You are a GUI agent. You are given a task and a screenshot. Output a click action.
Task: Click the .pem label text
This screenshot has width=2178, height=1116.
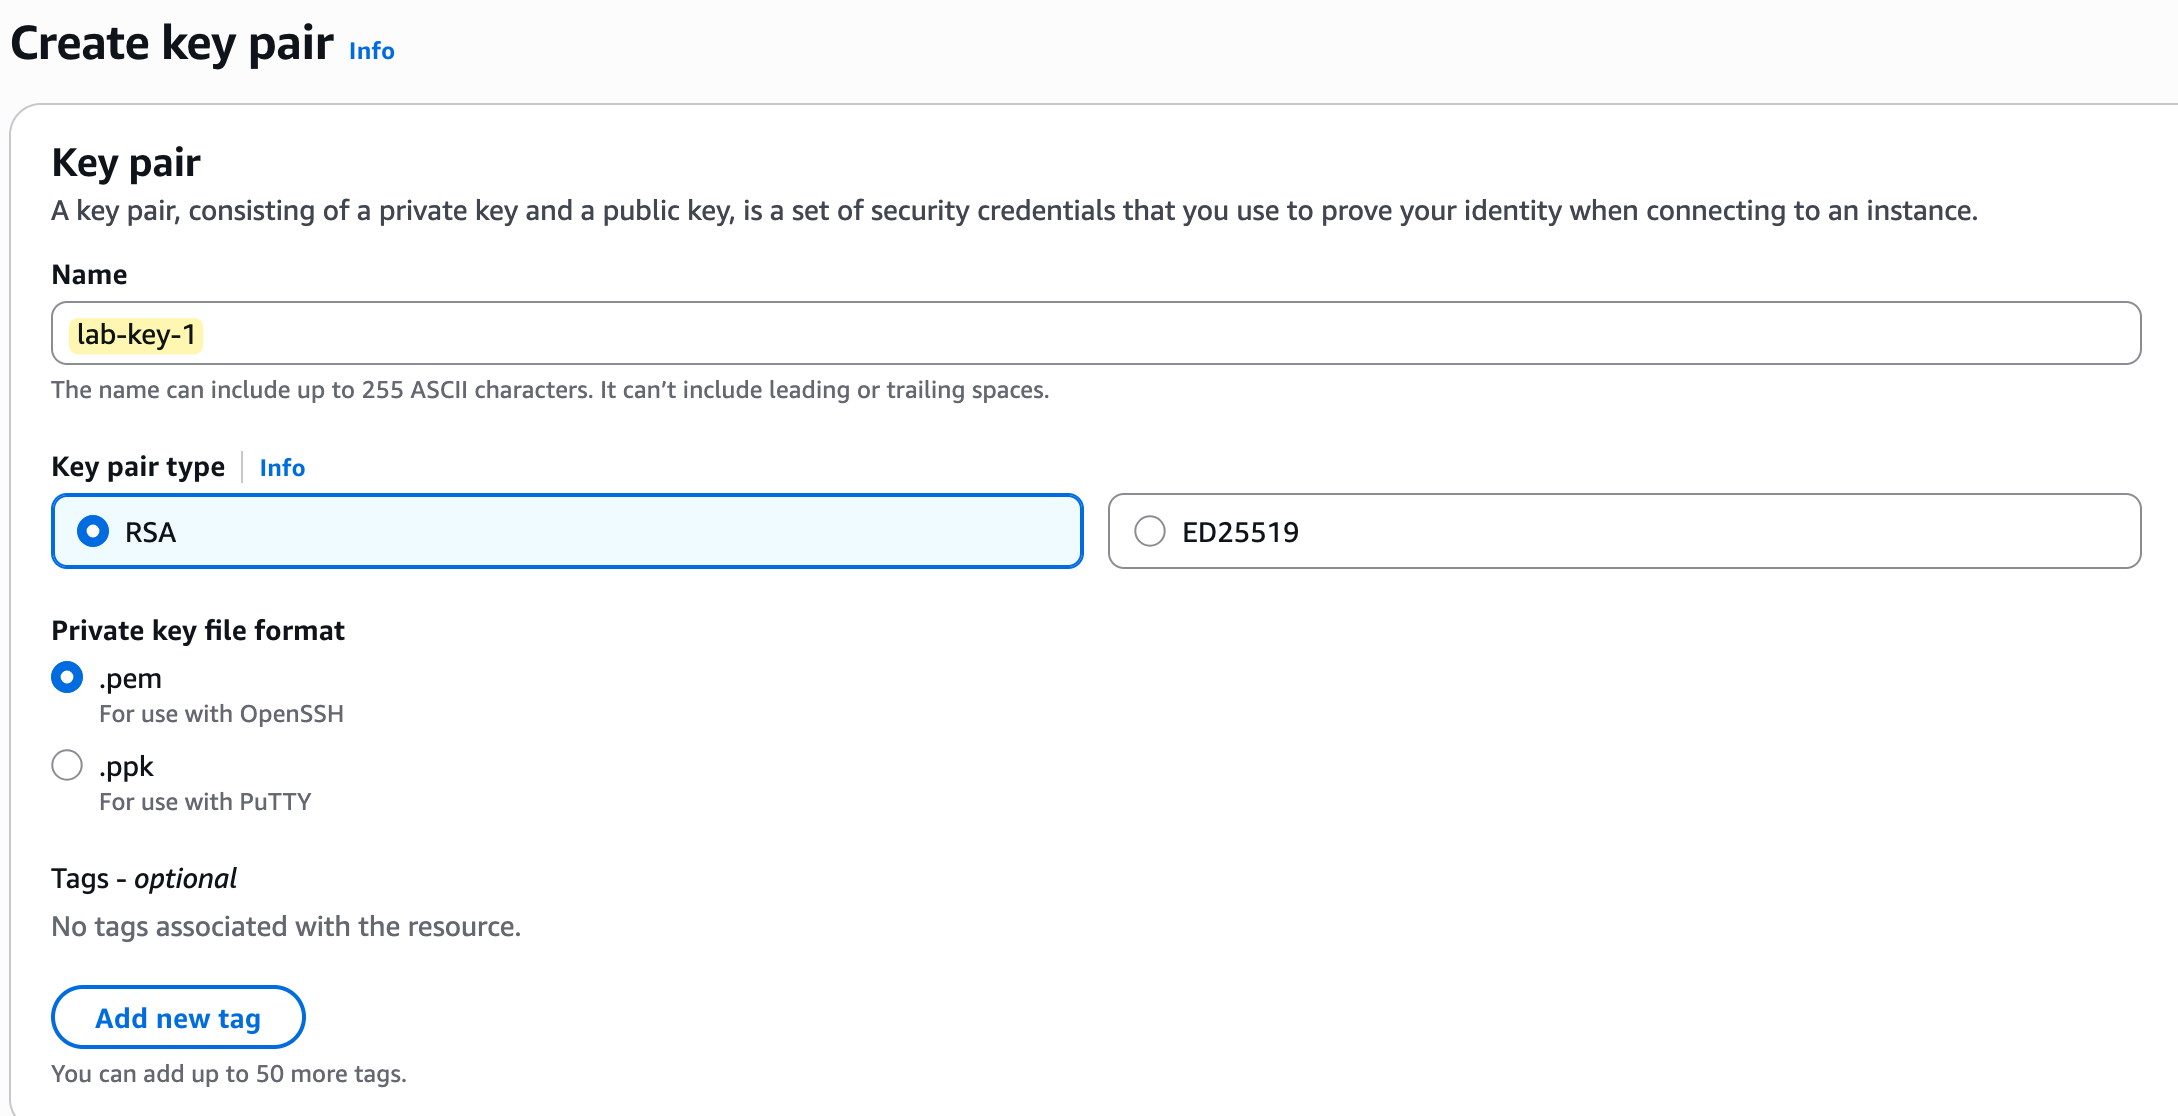(130, 678)
